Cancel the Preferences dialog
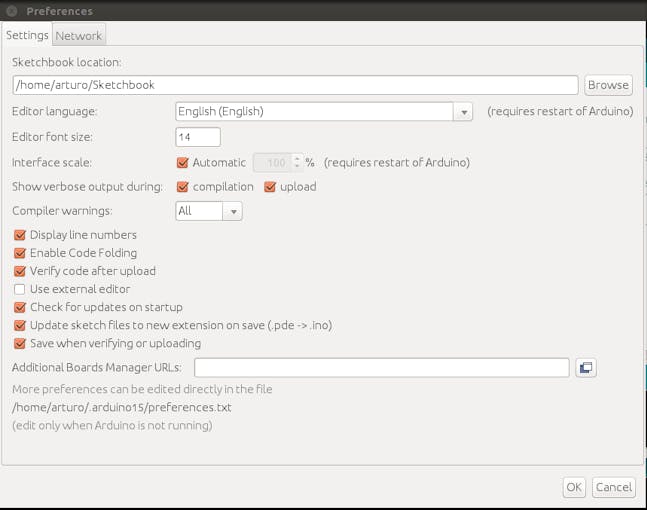Screen dimensions: 647x510 coord(614,487)
